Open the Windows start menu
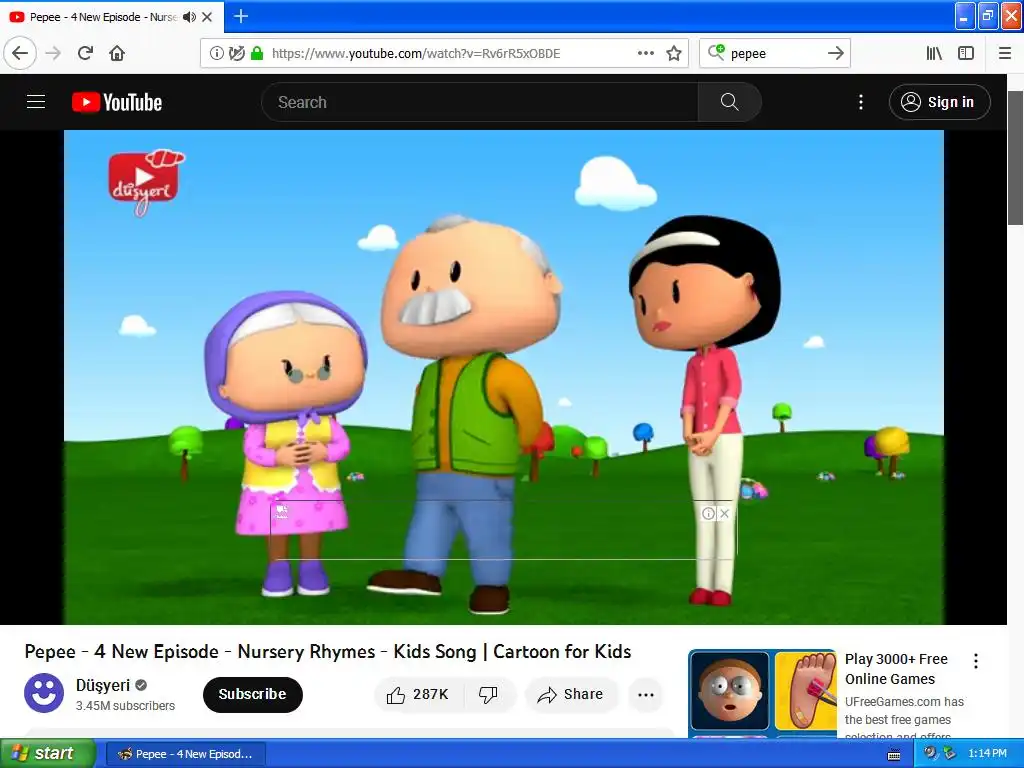The width and height of the screenshot is (1024, 768). [x=46, y=754]
